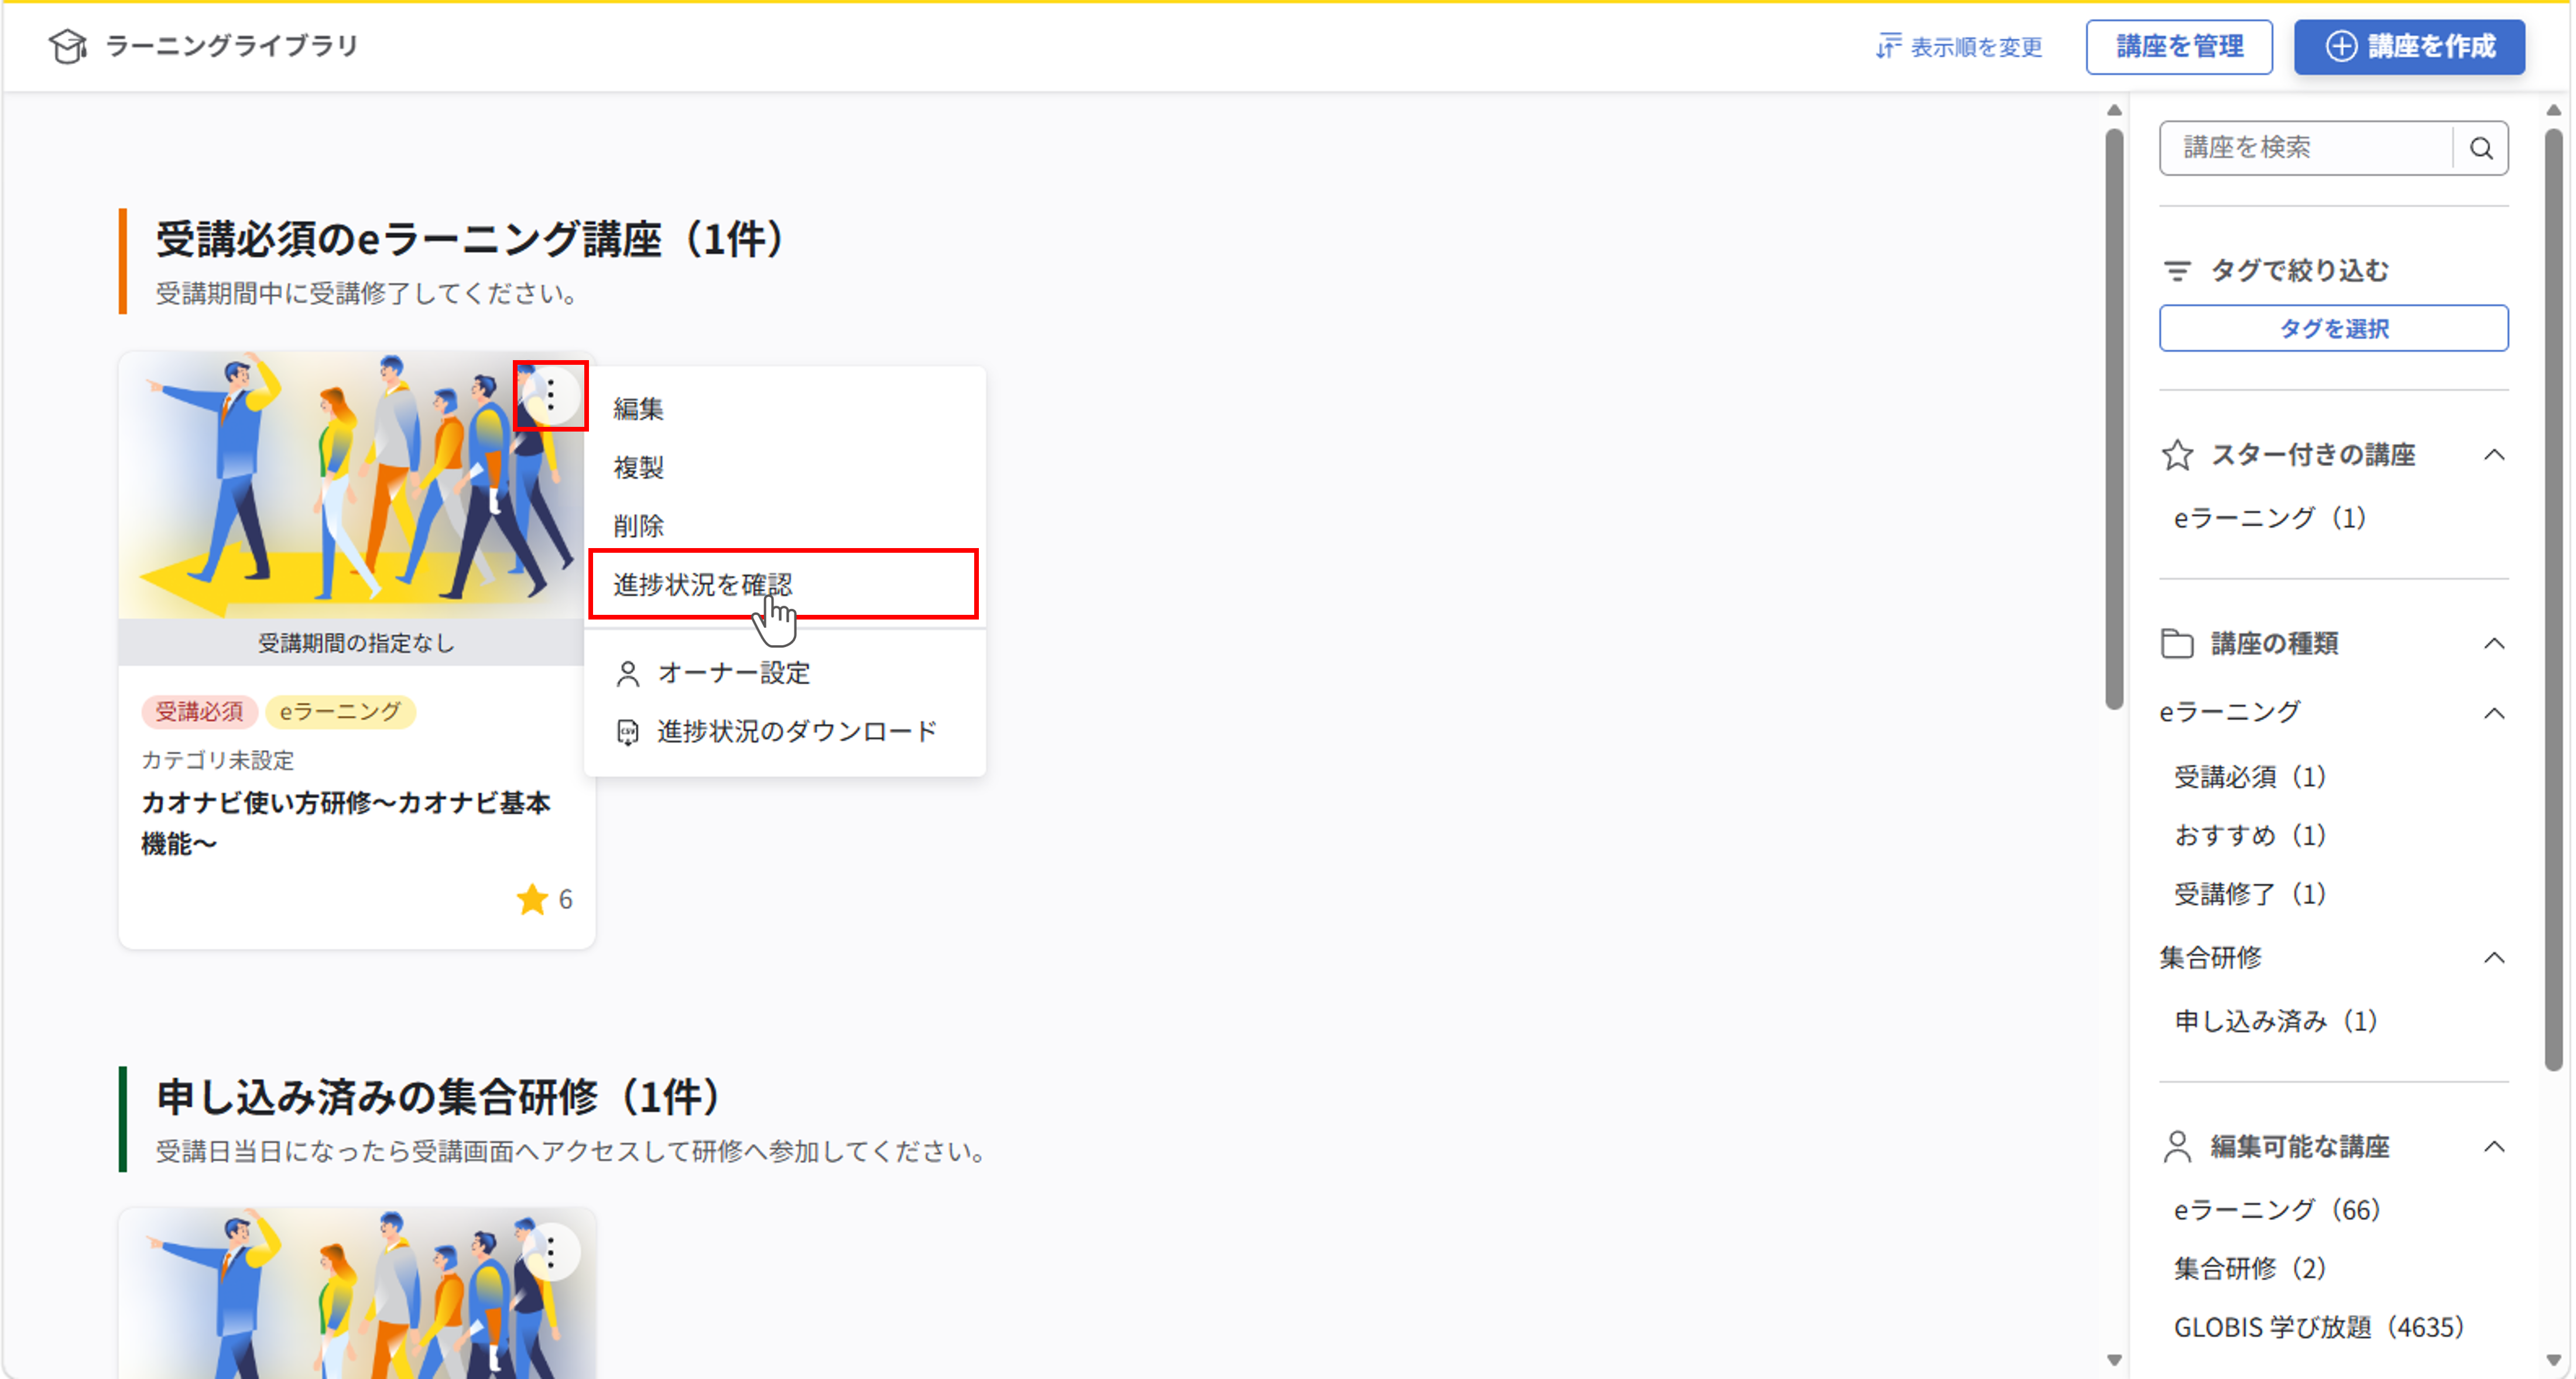Screen dimensions: 2576x1379
Task: Open three-dot menu on the 集合研修 card
Action: point(551,1252)
